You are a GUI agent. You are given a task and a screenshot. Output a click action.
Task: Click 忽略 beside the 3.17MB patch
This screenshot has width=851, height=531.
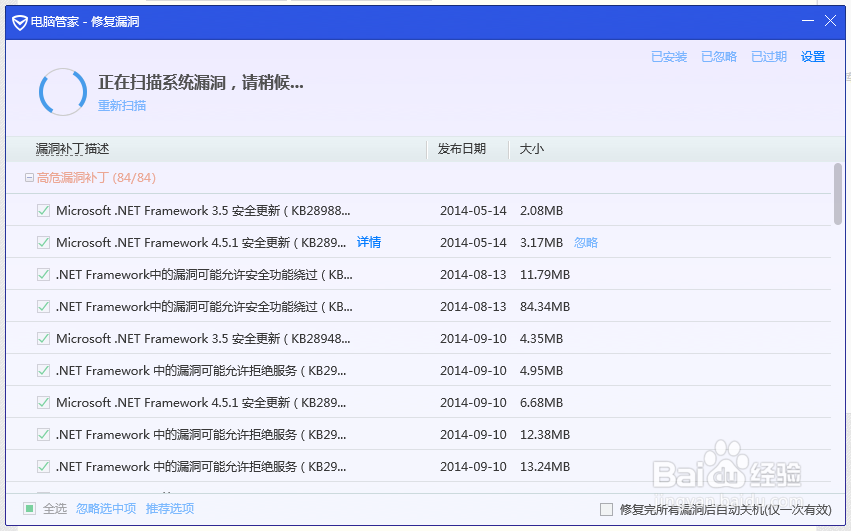[586, 242]
